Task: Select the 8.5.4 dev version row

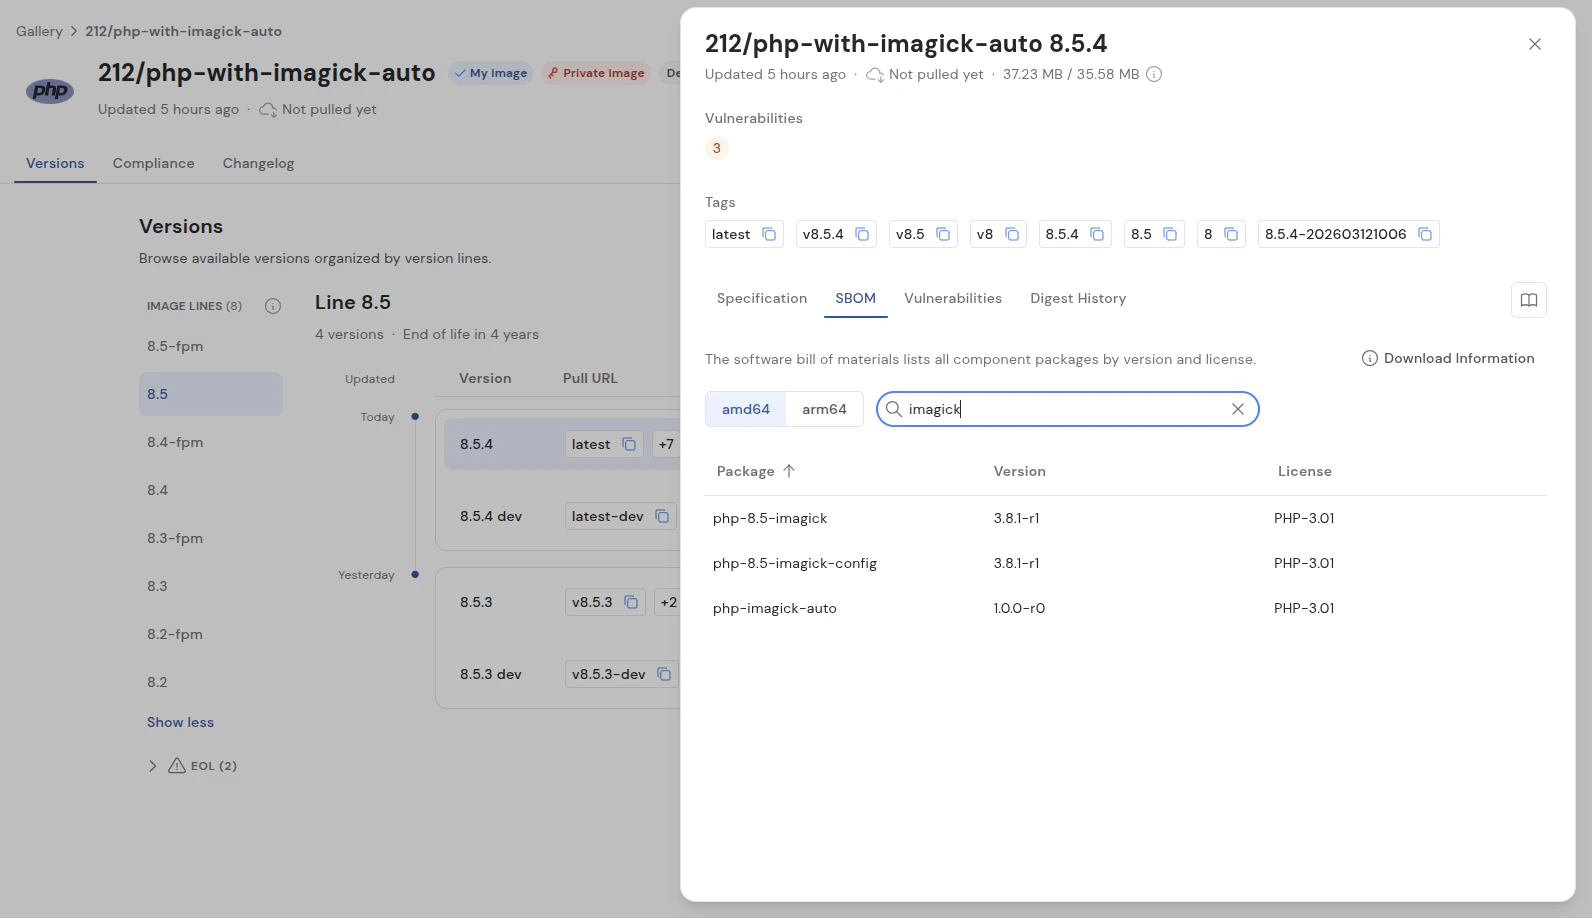Action: tap(562, 516)
